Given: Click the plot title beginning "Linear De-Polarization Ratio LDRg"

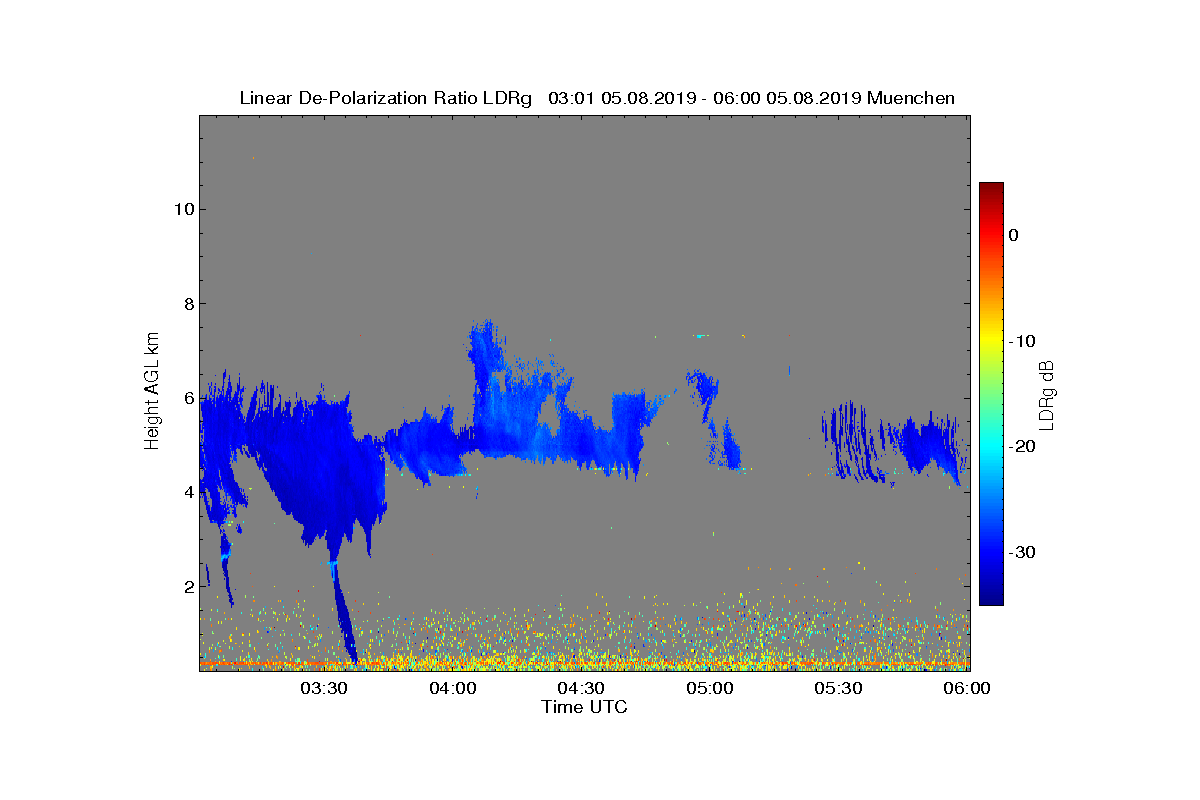Looking at the screenshot, I should coord(597,98).
